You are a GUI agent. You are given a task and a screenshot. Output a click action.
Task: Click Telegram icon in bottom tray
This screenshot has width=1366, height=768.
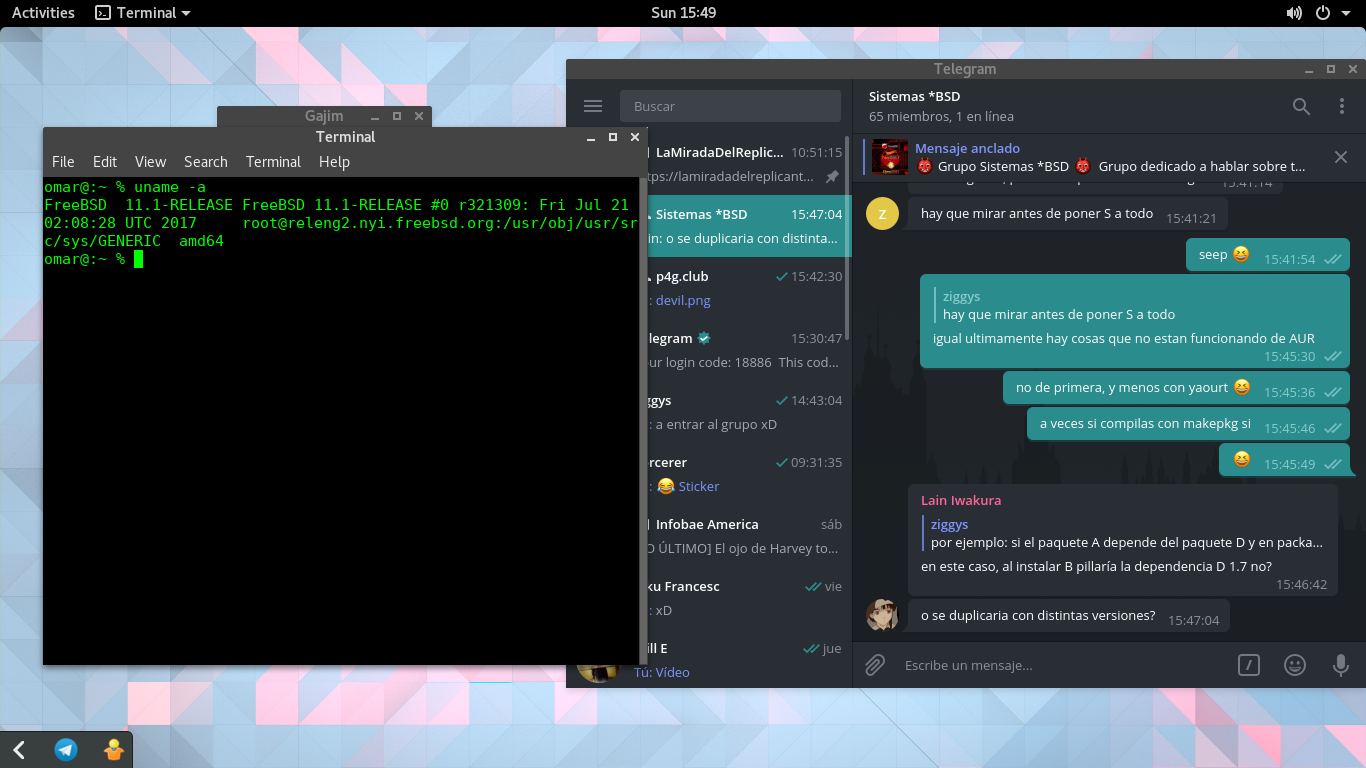[x=66, y=749]
